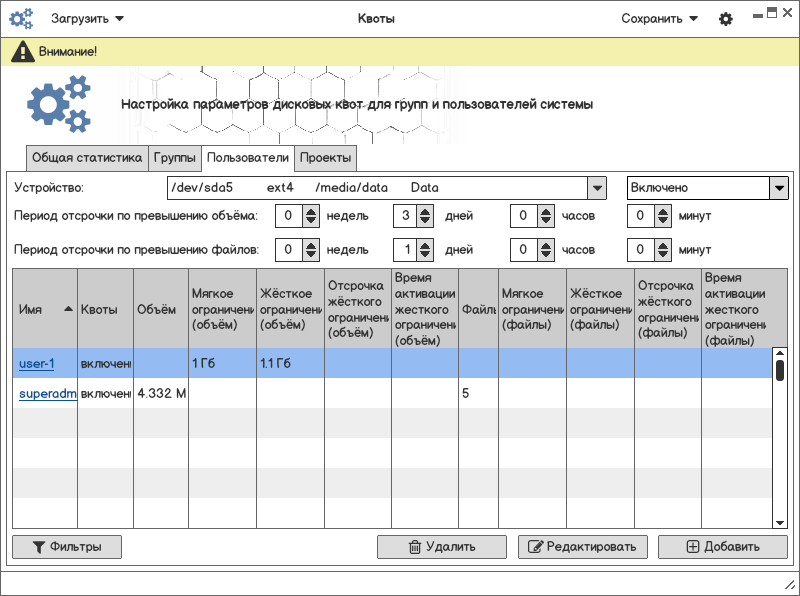800x596 pixels.
Task: Click the funnel icon on Фильтры button
Action: coord(39,547)
